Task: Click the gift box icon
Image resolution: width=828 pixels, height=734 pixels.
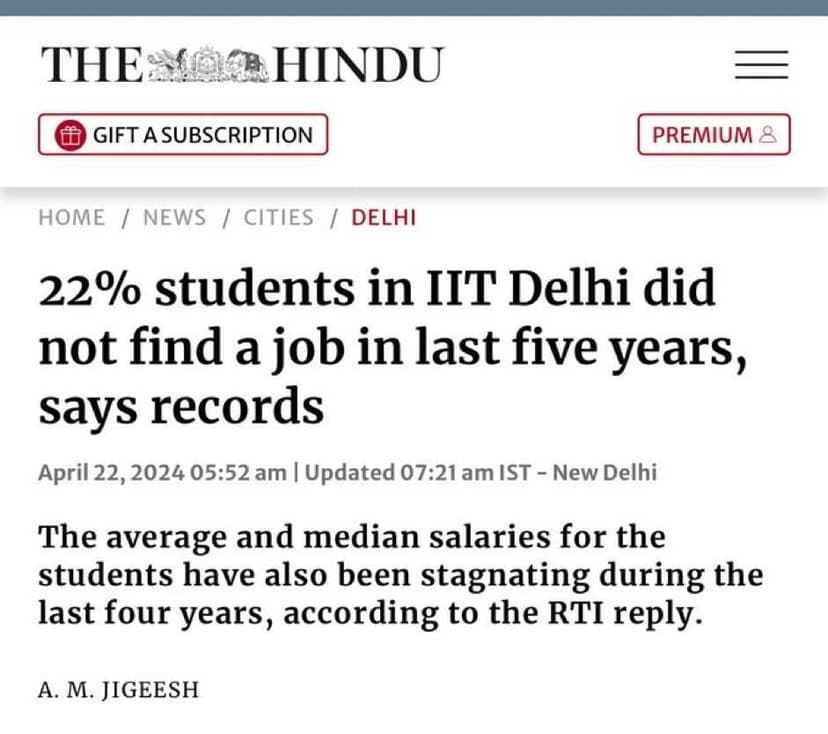Action: click(69, 135)
